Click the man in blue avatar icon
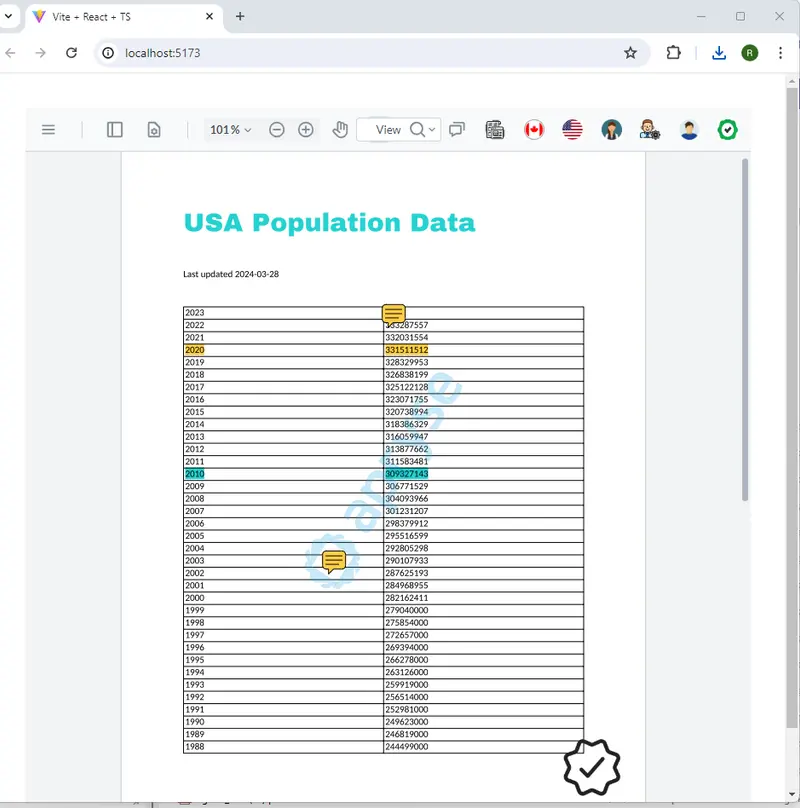This screenshot has width=800, height=808. [689, 129]
